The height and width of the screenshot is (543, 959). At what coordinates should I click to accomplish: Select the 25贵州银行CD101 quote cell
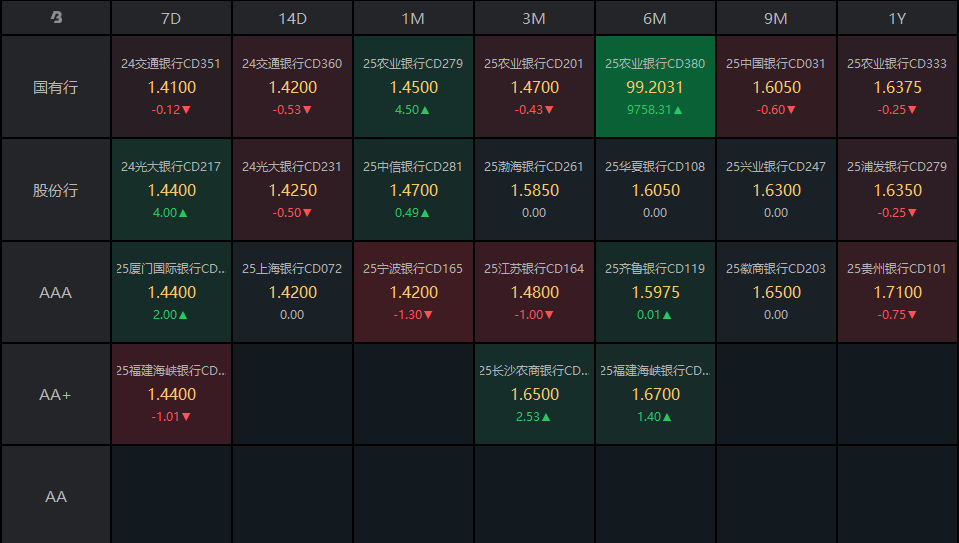click(x=897, y=293)
